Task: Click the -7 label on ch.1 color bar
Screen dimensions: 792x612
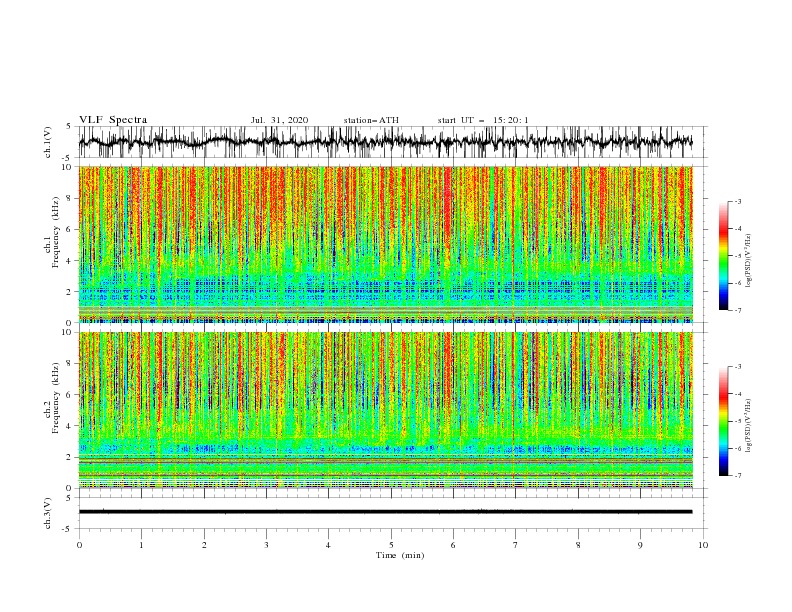Action: tap(737, 310)
